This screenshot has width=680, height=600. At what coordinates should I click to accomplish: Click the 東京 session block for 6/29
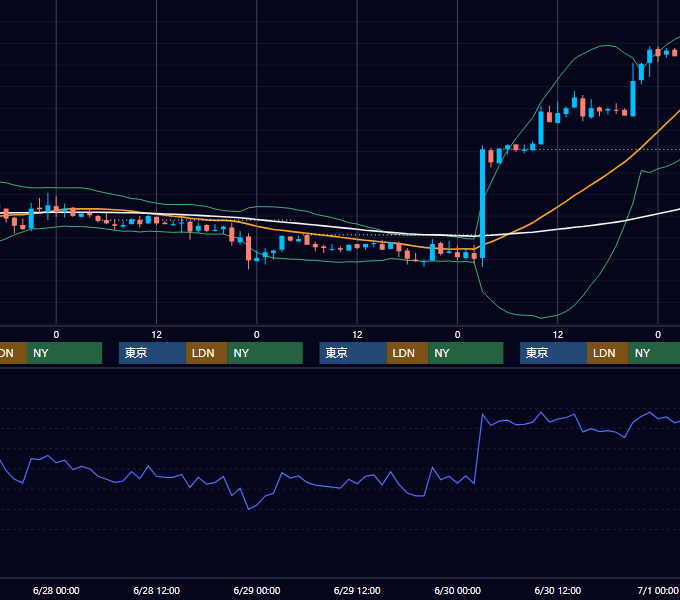point(353,353)
